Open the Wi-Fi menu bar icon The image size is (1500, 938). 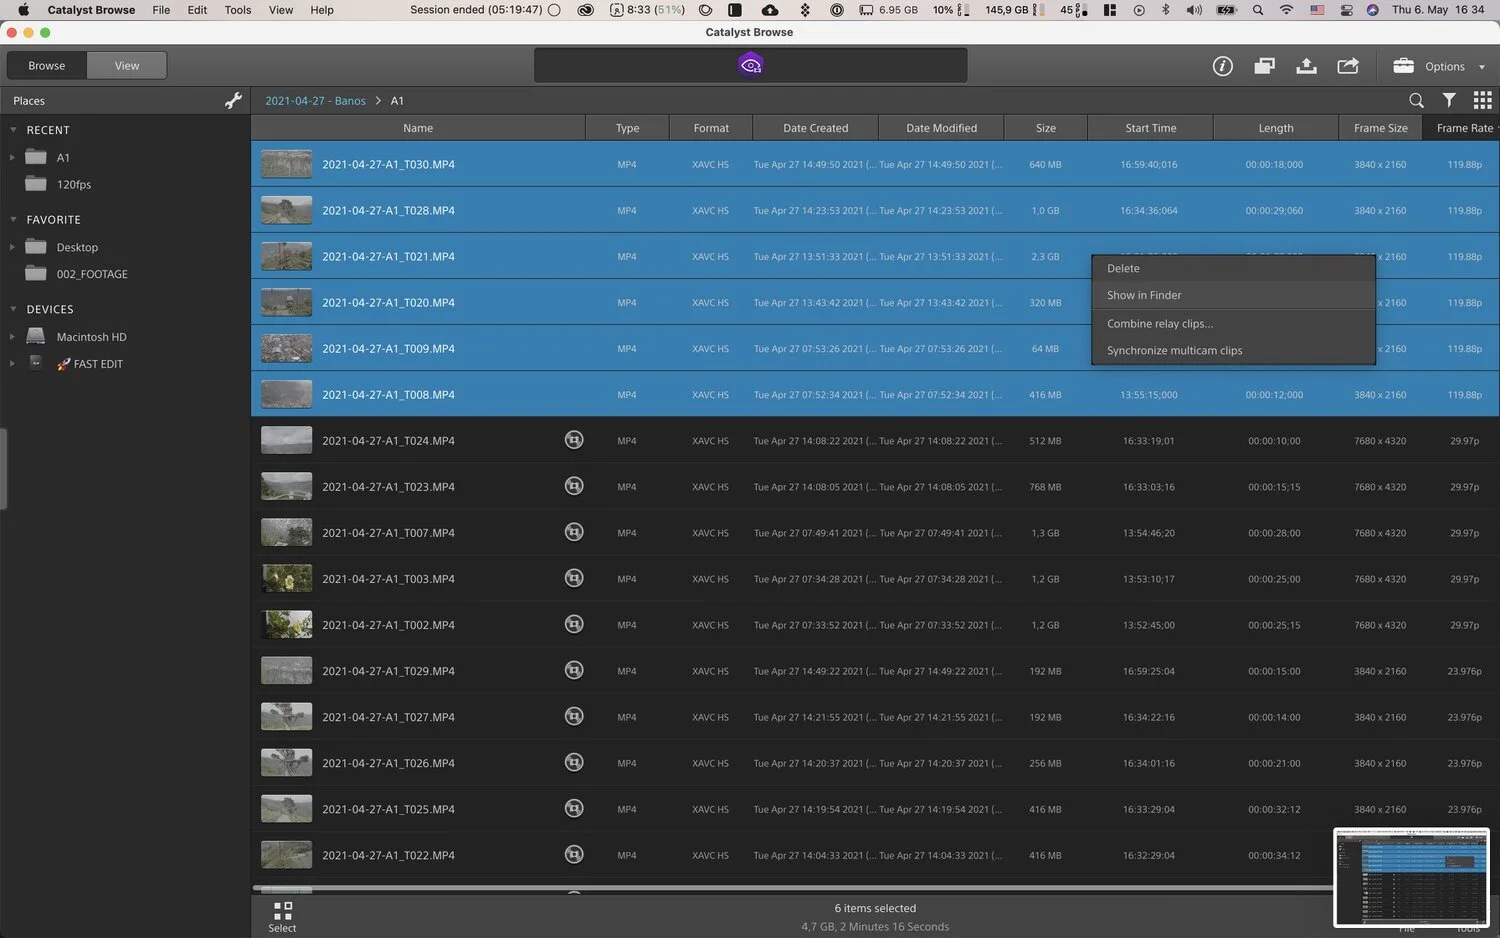tap(1286, 10)
